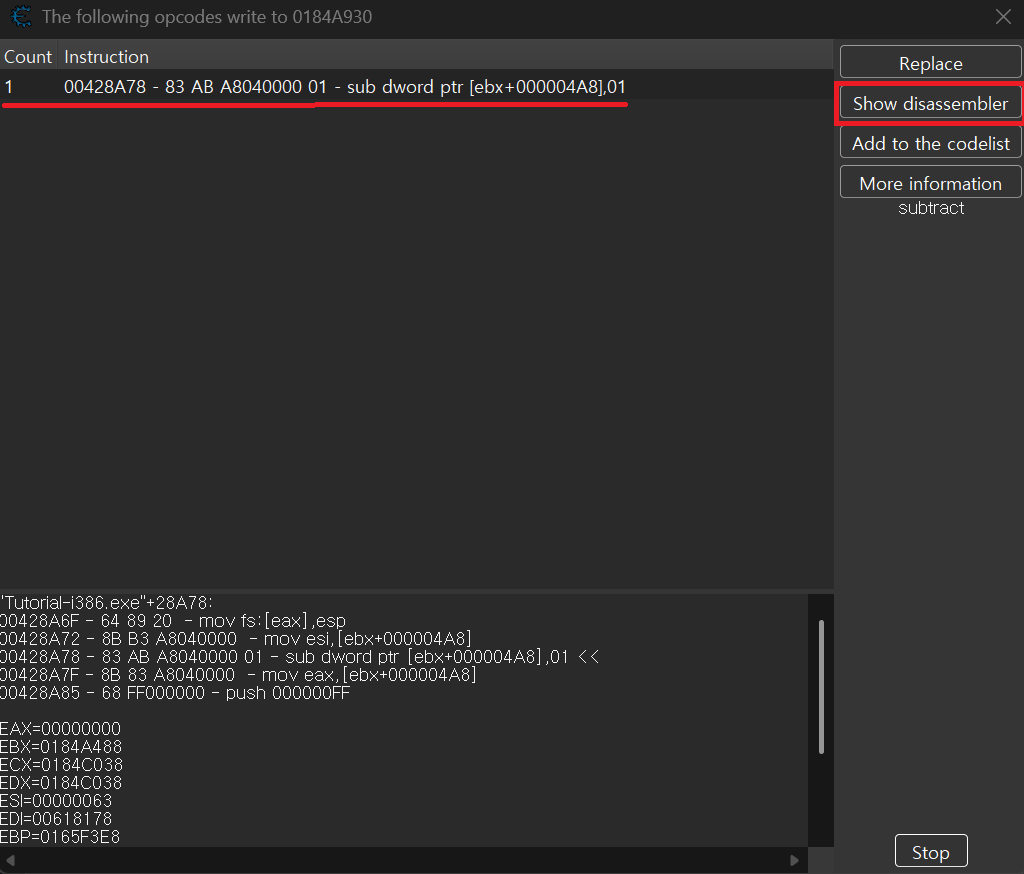Image resolution: width=1024 pixels, height=874 pixels.
Task: Select the EBX=0184A488 register line
Action: (62, 747)
